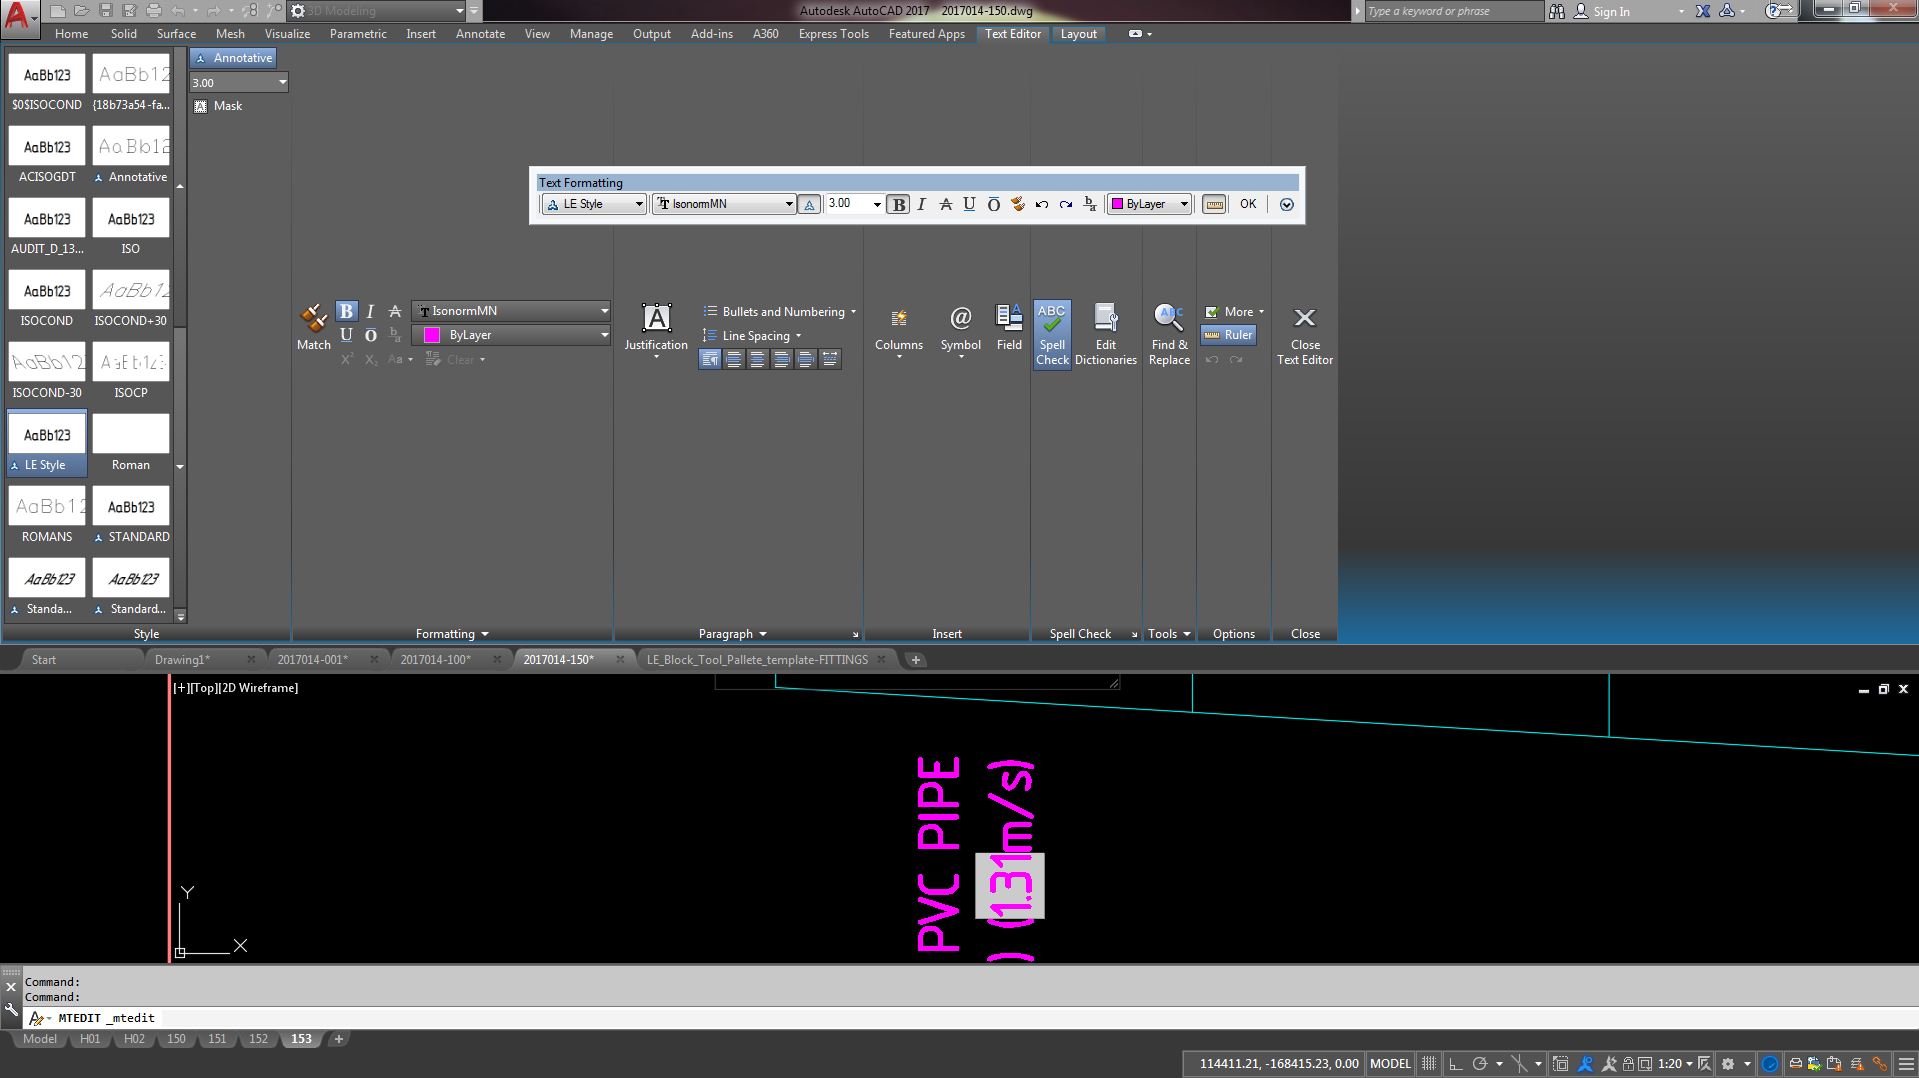Screen dimensions: 1919x1078
Task: Toggle Bold in the ribbon Formatting panel
Action: (346, 311)
